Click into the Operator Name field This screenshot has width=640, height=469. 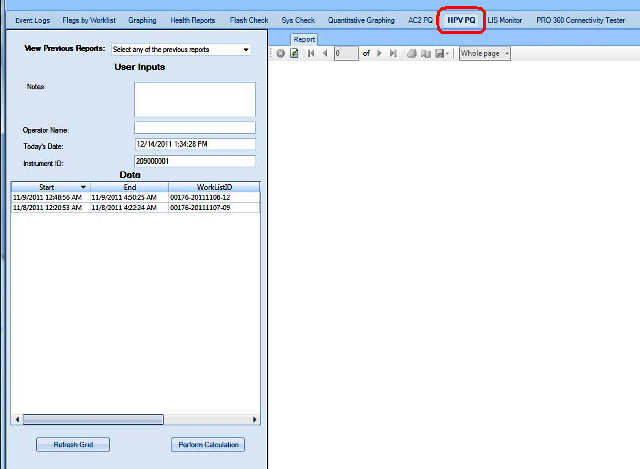pos(195,128)
